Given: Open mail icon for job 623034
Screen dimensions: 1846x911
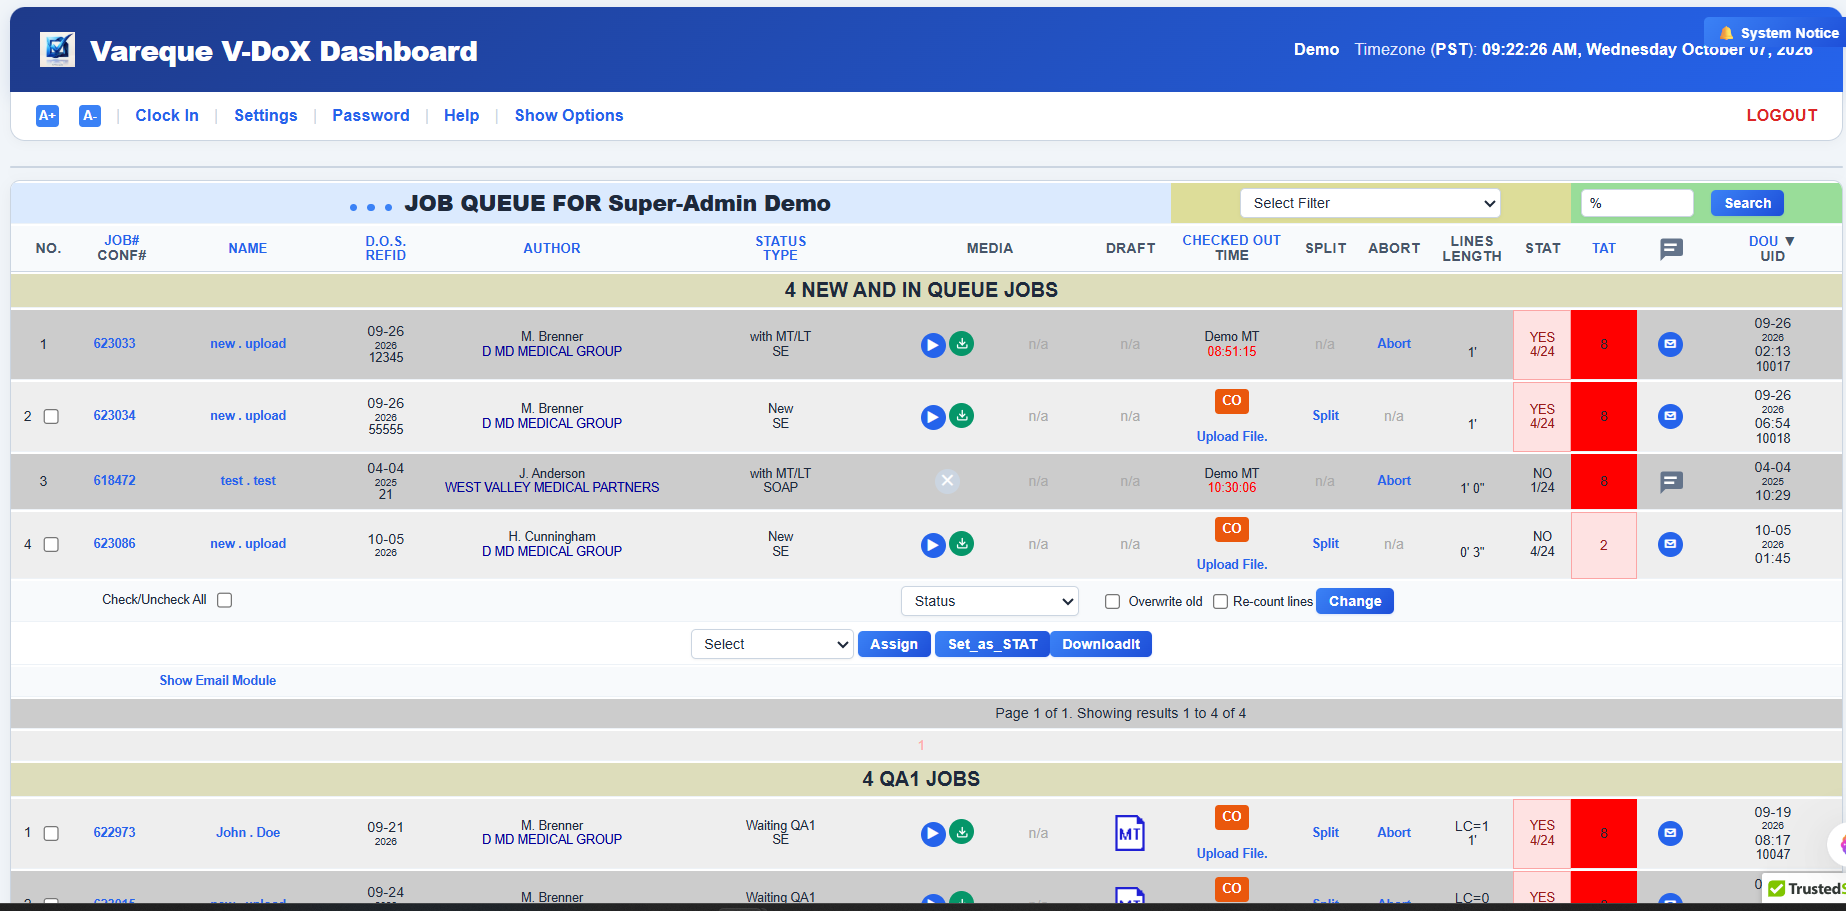Looking at the screenshot, I should coord(1670,416).
